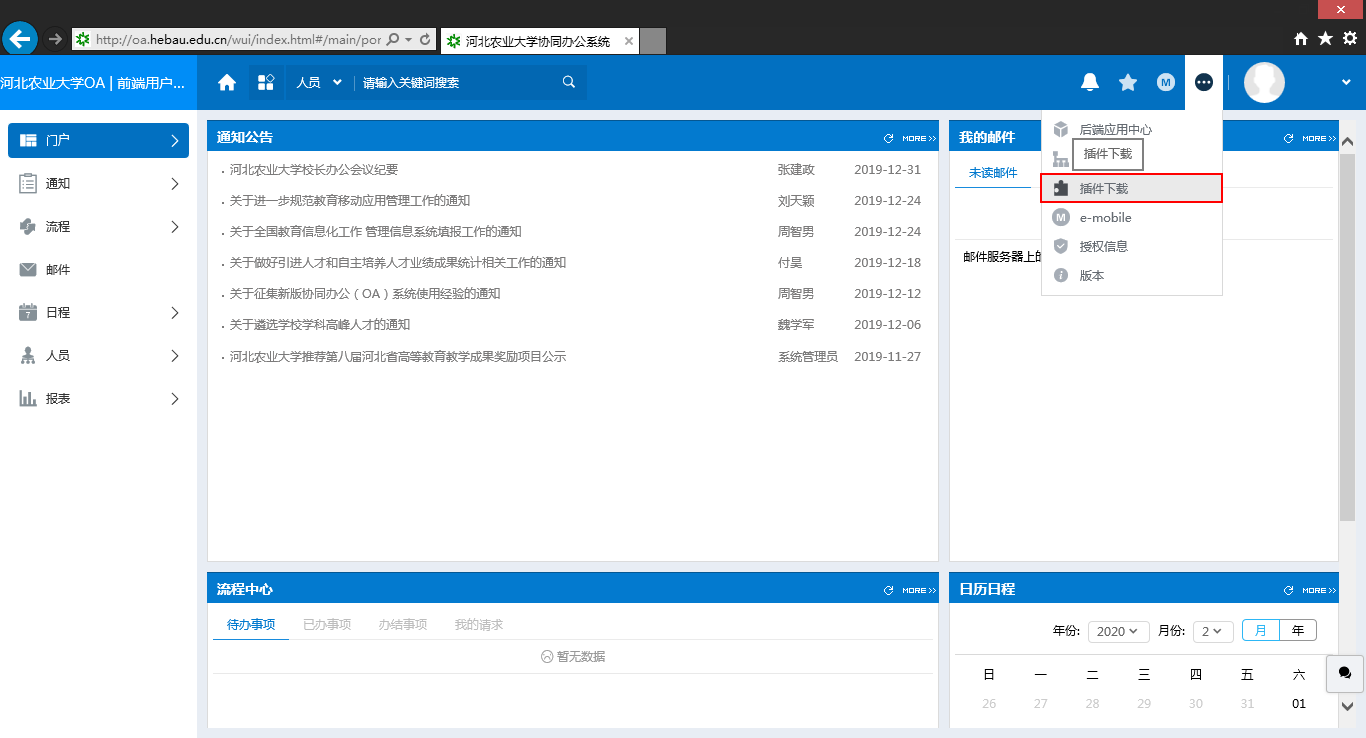The image size is (1366, 738).
Task: Open browser settings gear
Action: click(1350, 39)
